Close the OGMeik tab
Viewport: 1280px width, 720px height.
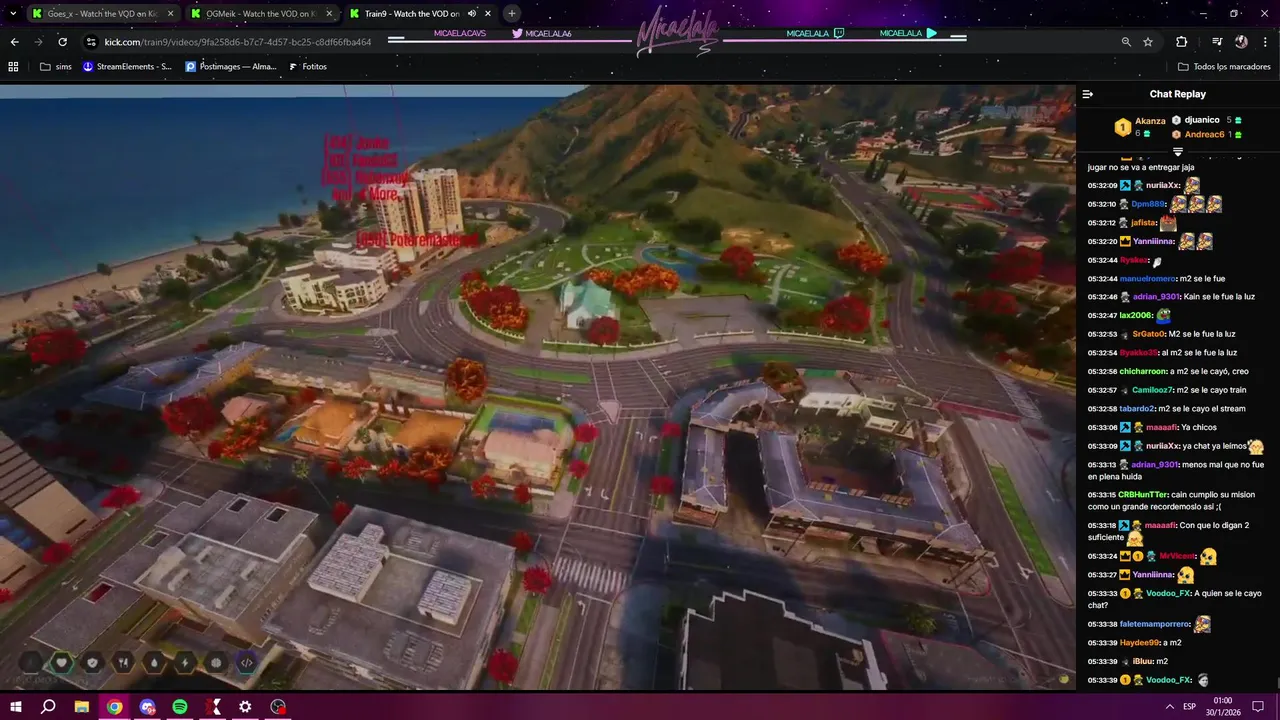point(329,14)
